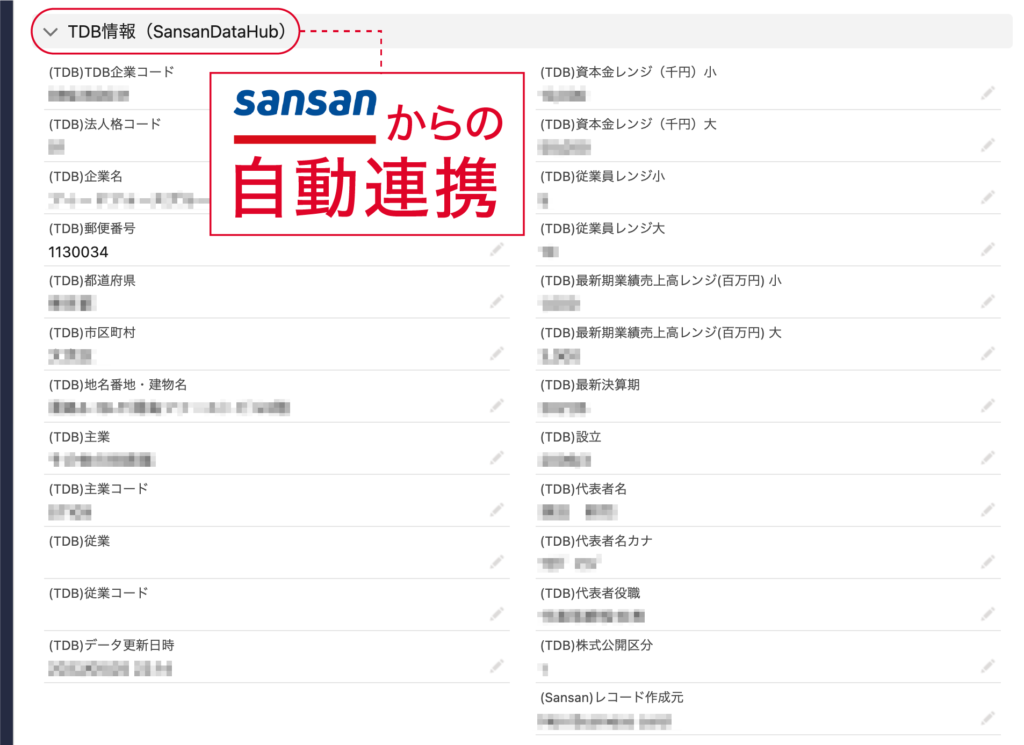Click the (TDB)市区町村 label text

coord(92,333)
